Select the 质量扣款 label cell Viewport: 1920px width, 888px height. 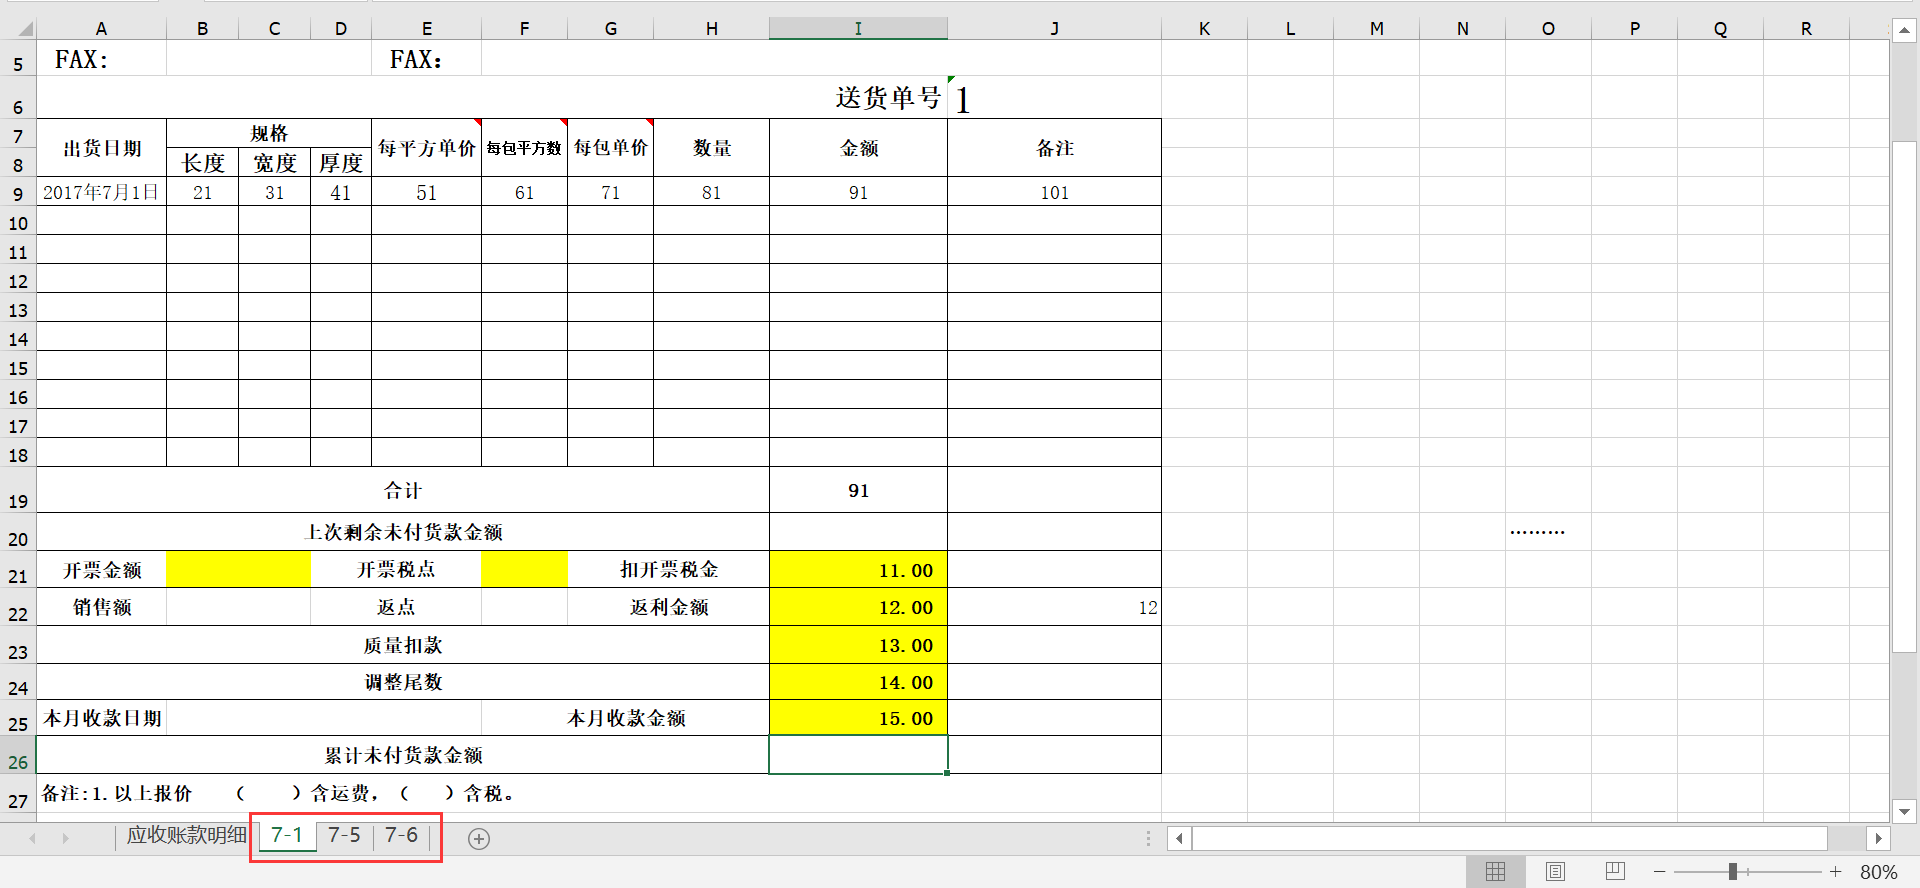click(x=403, y=645)
